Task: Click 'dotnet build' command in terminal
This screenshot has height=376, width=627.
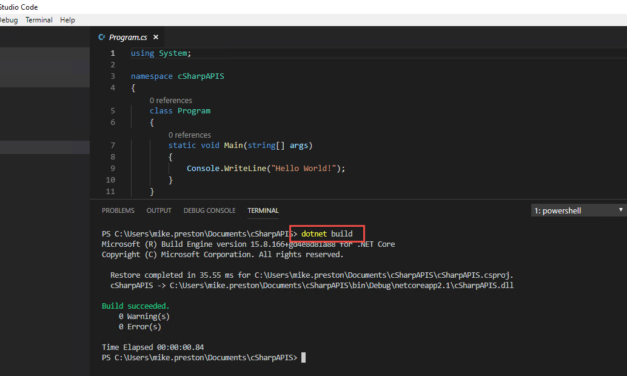Action: 327,234
